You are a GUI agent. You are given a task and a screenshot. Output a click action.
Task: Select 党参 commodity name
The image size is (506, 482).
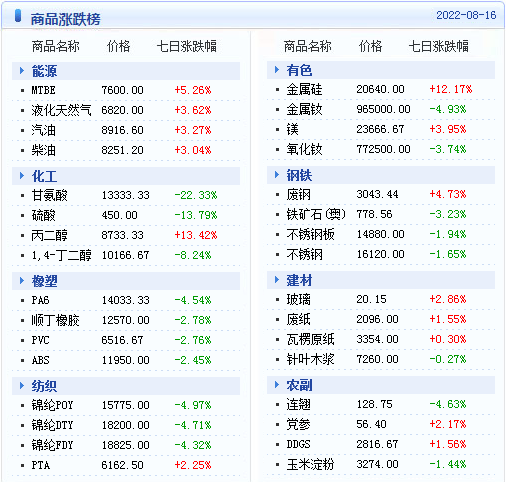(x=298, y=424)
